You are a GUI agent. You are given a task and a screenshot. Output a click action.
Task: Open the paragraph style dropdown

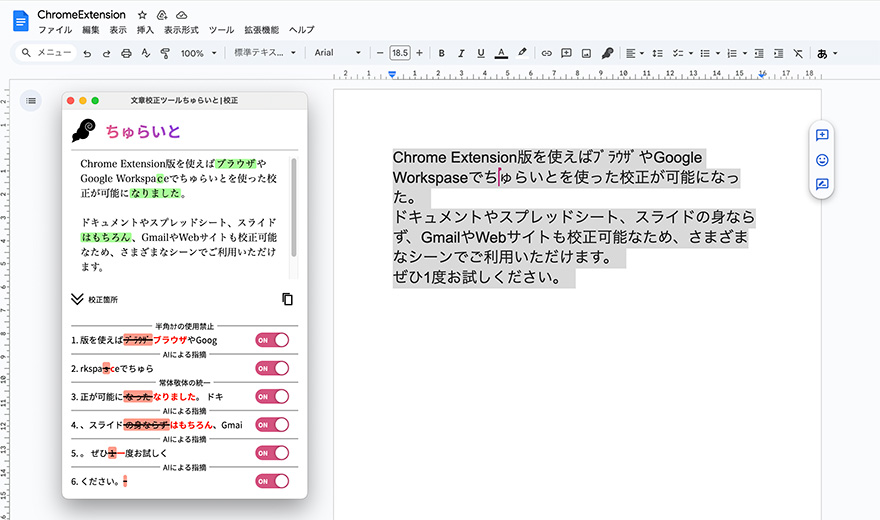[x=264, y=53]
